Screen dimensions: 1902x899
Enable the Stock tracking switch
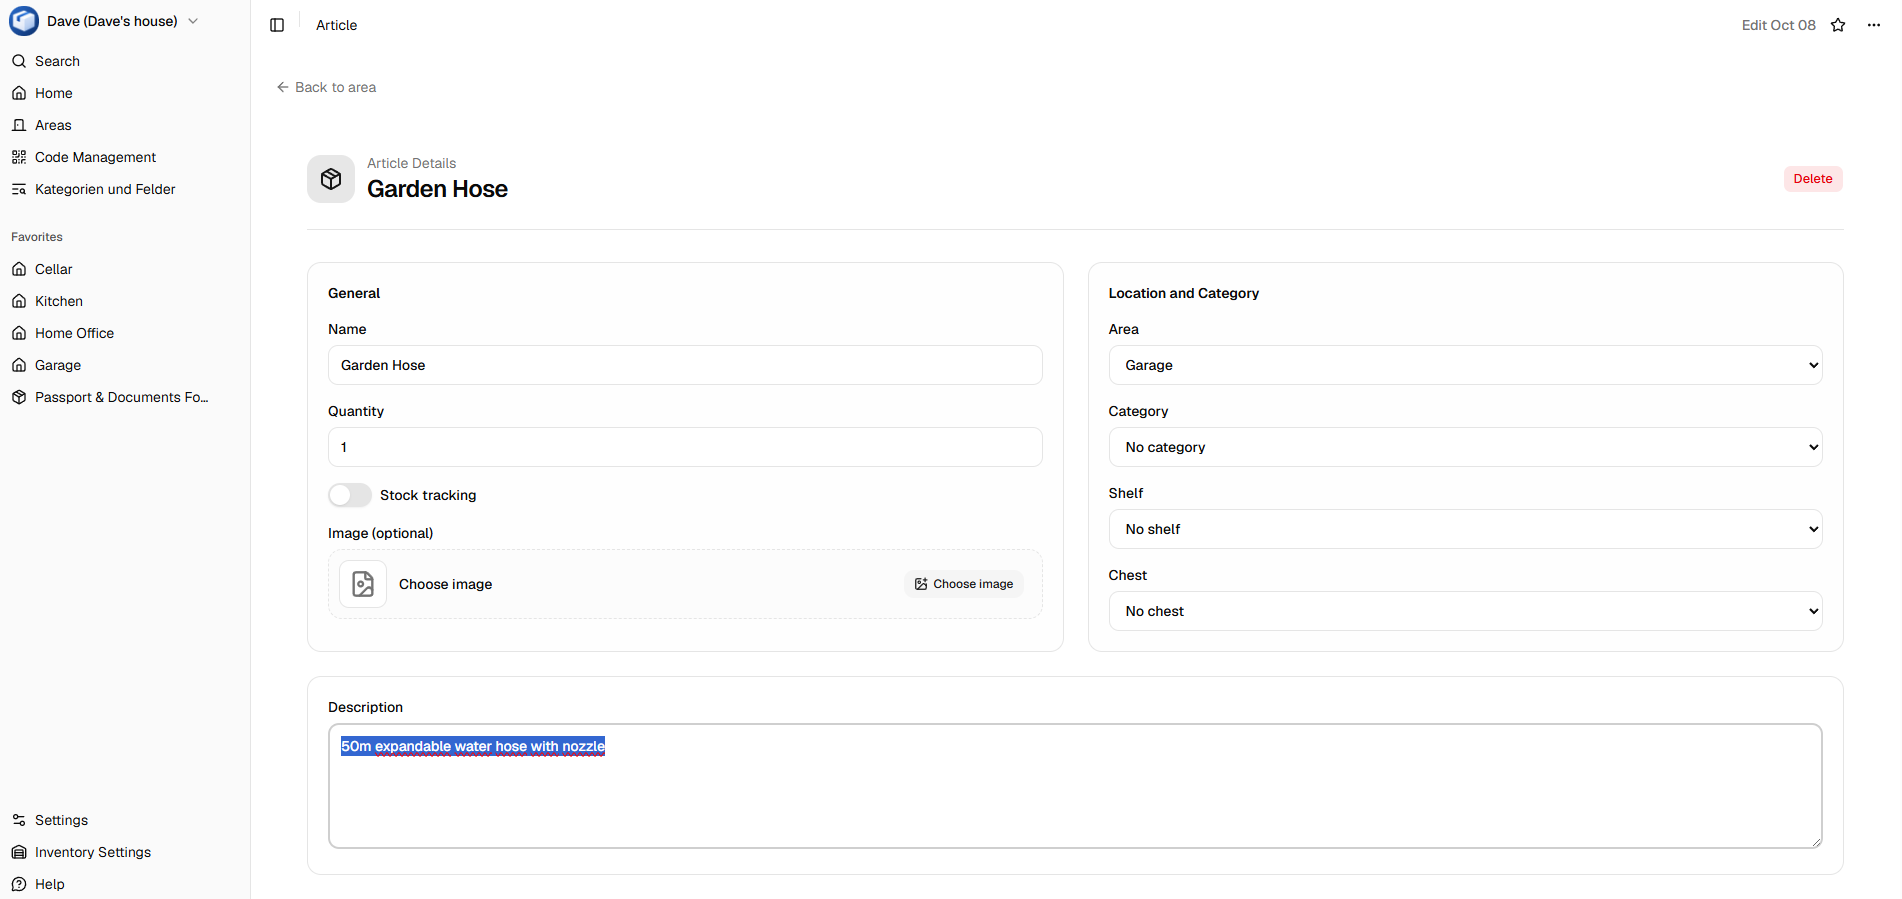pos(350,495)
